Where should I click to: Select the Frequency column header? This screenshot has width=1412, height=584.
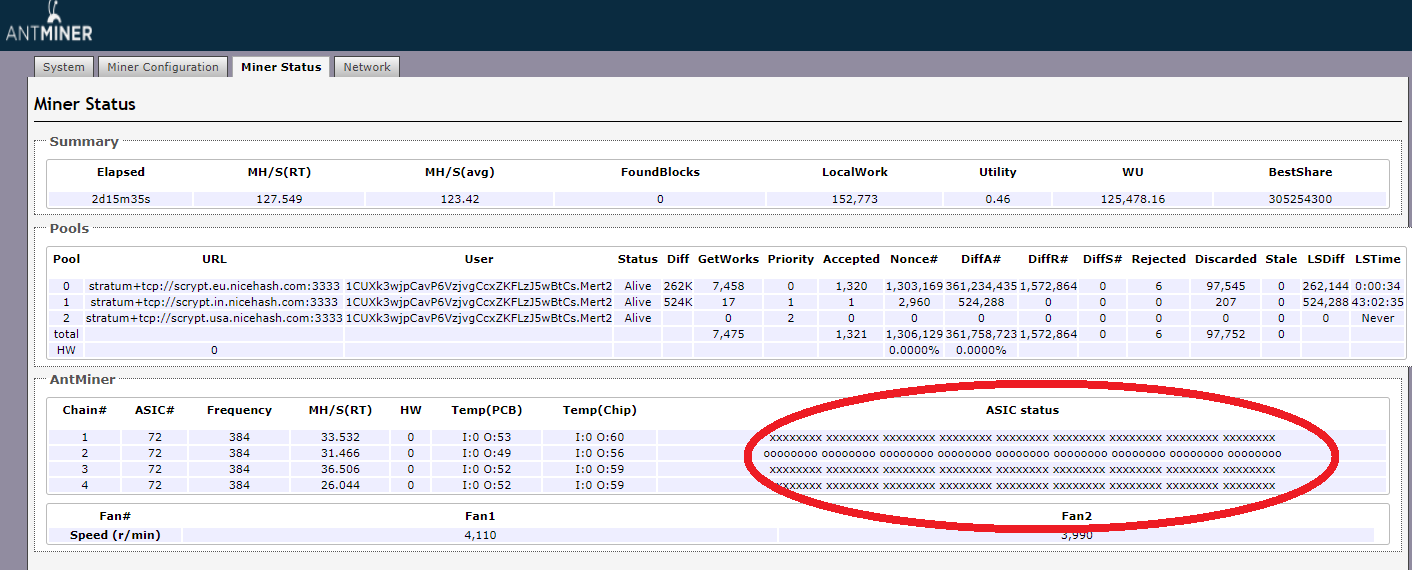tap(239, 410)
